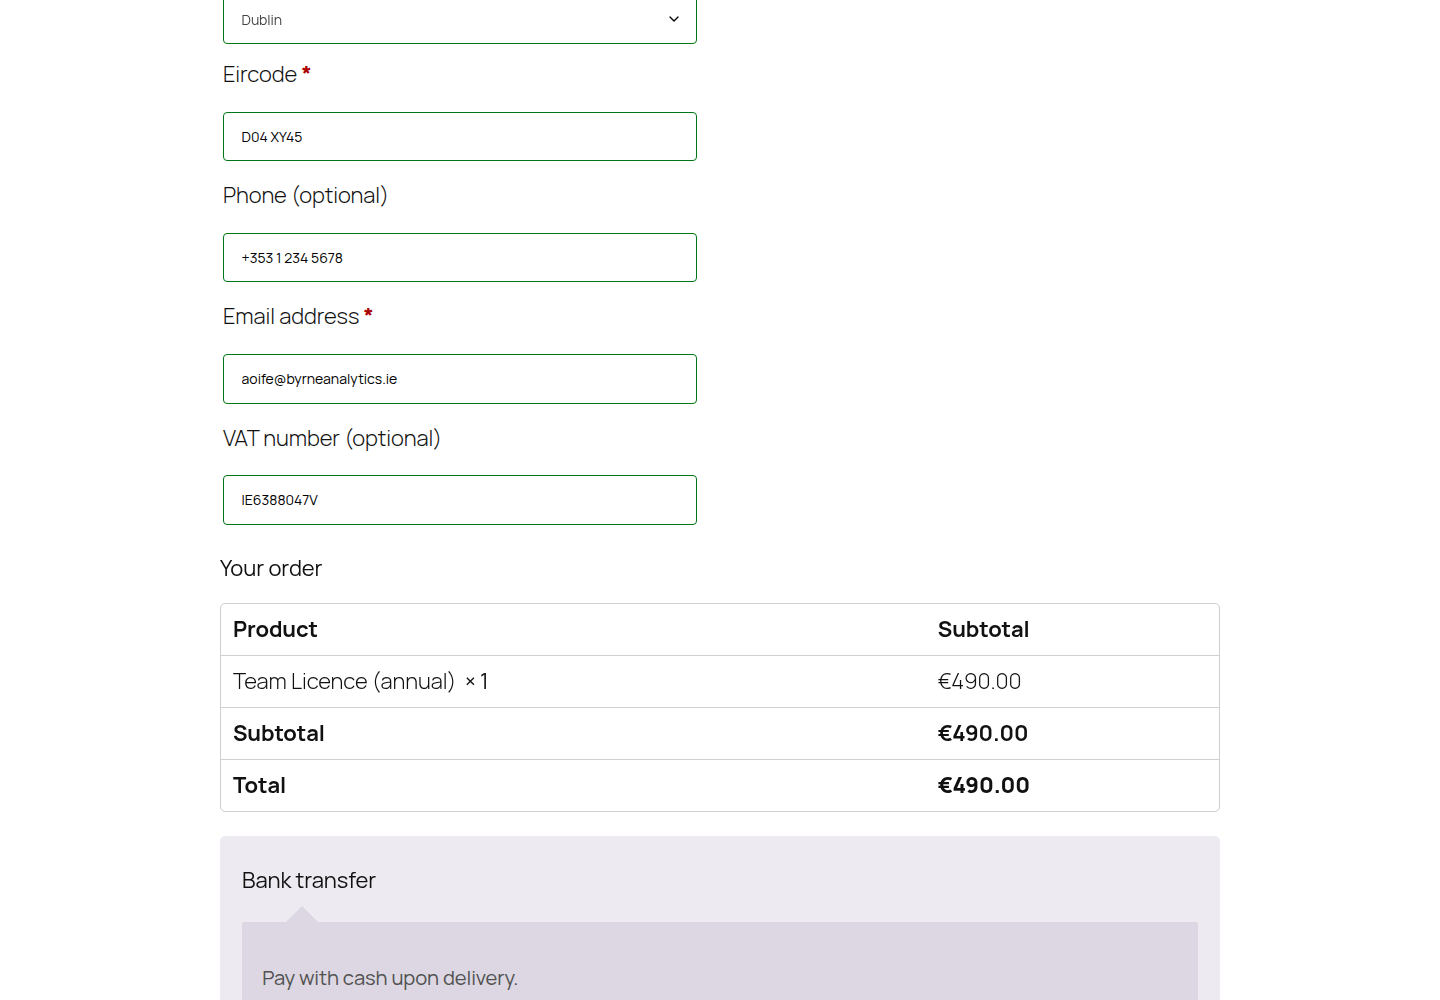Select the Team Licence (annual) product row
This screenshot has width=1440, height=1000.
coord(720,682)
